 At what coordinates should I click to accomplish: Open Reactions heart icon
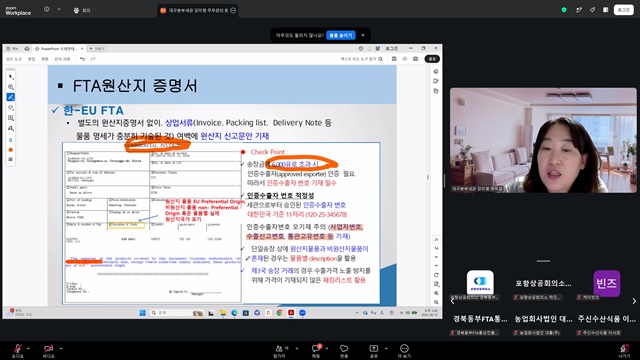click(344, 350)
